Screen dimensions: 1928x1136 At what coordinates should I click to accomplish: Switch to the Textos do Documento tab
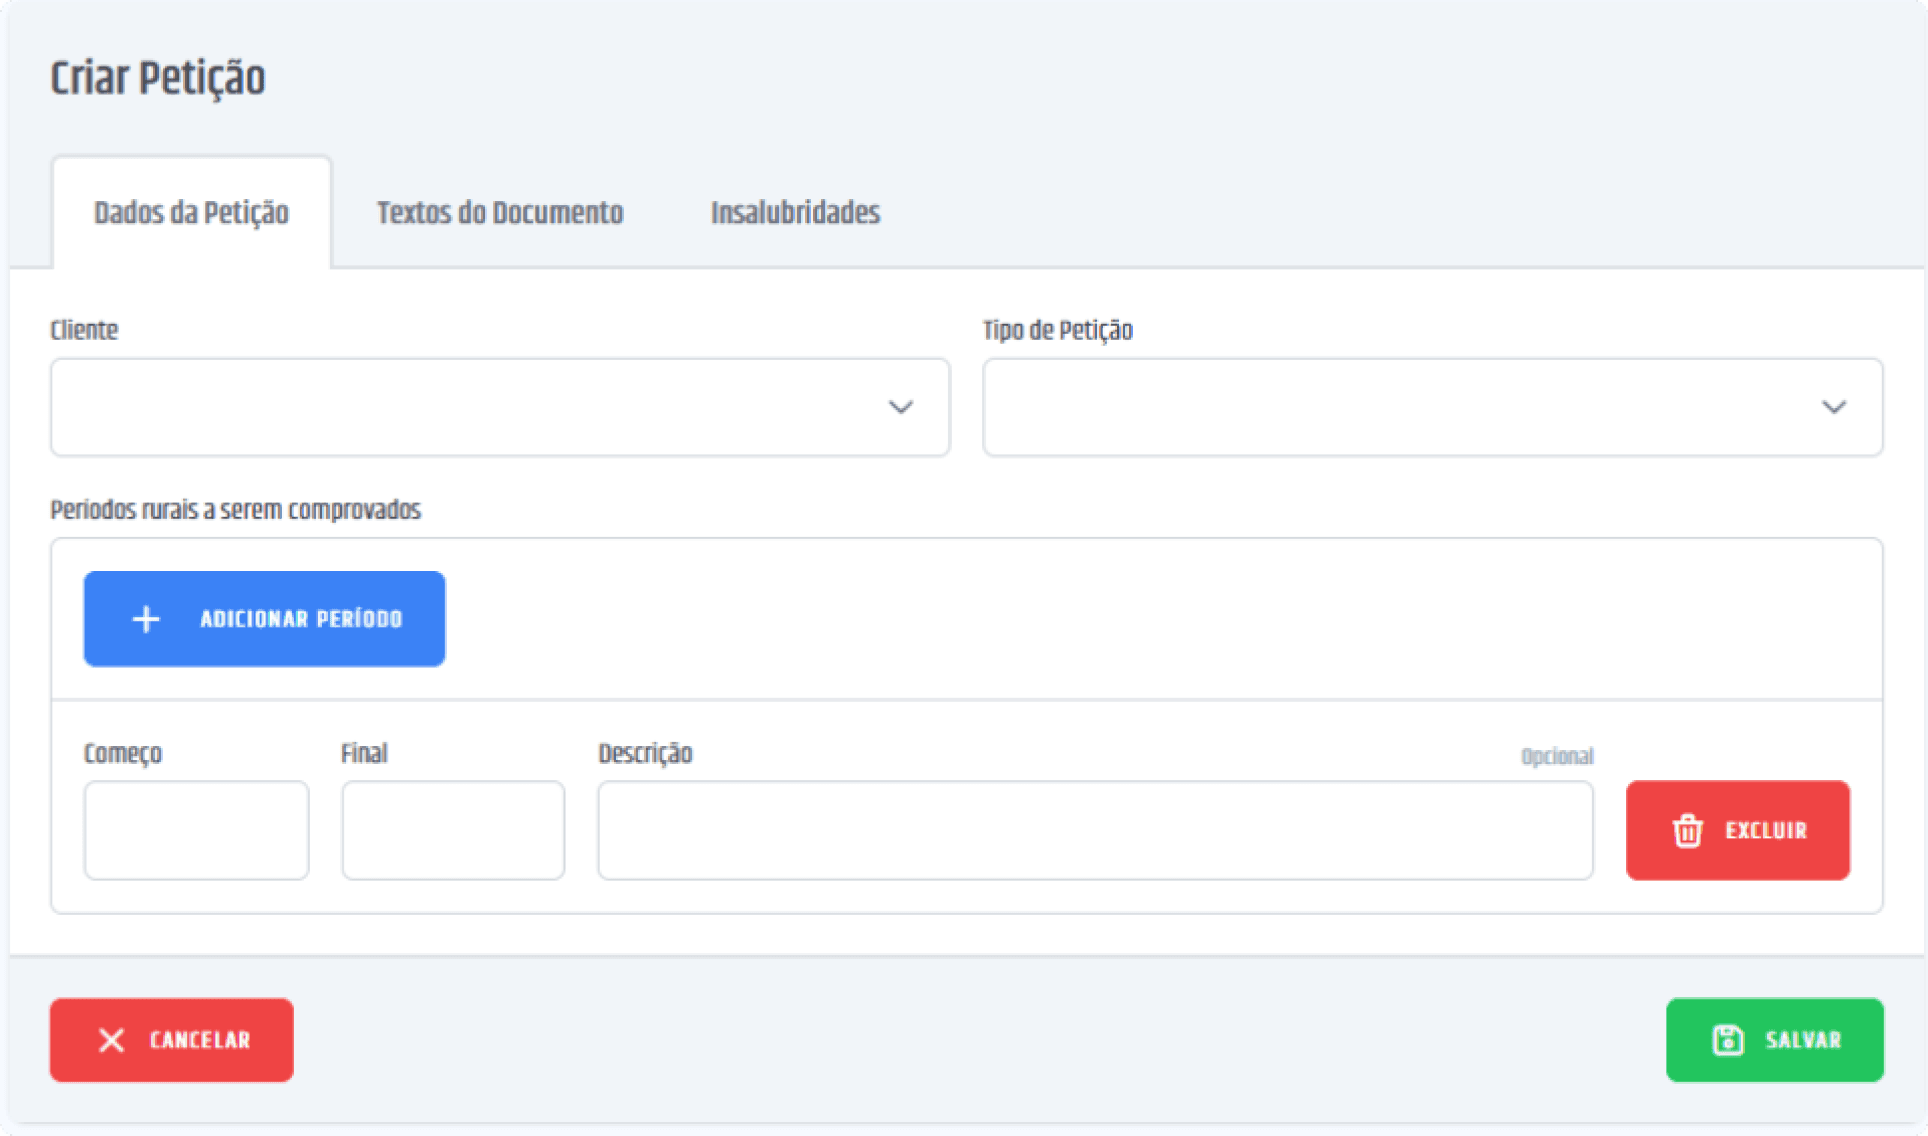tap(500, 213)
